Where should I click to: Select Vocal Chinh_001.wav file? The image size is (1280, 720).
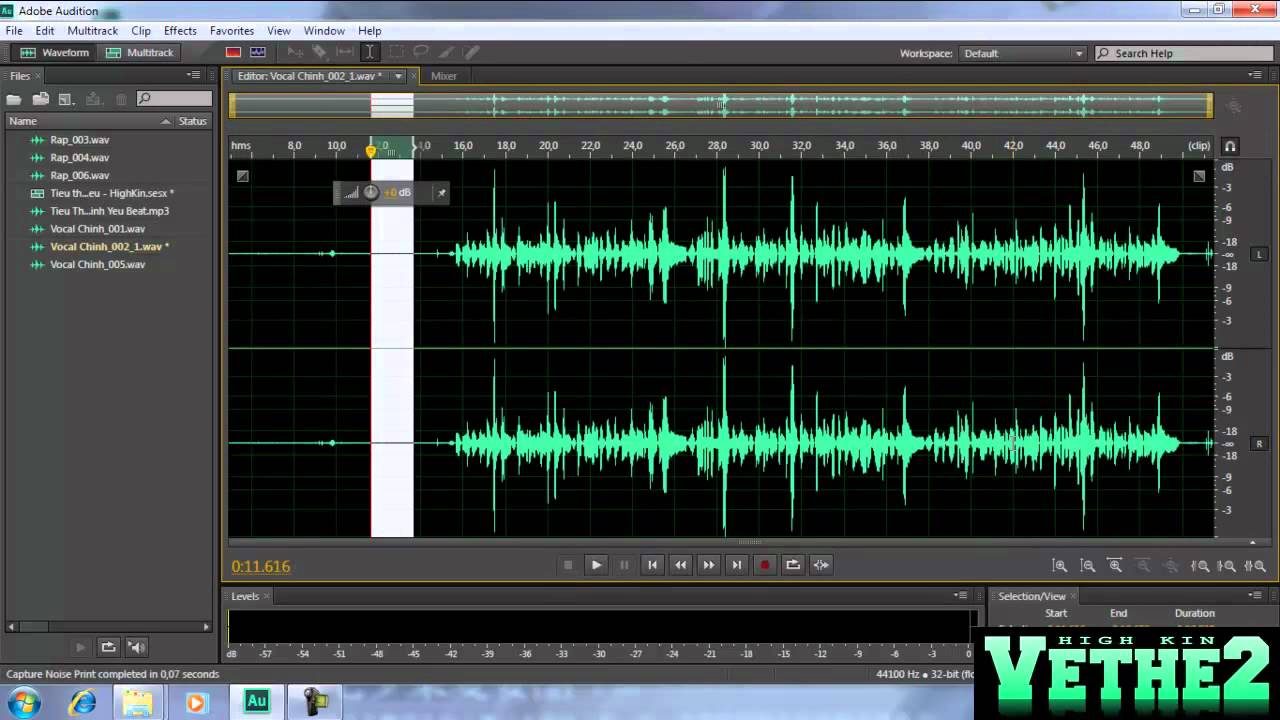(98, 229)
